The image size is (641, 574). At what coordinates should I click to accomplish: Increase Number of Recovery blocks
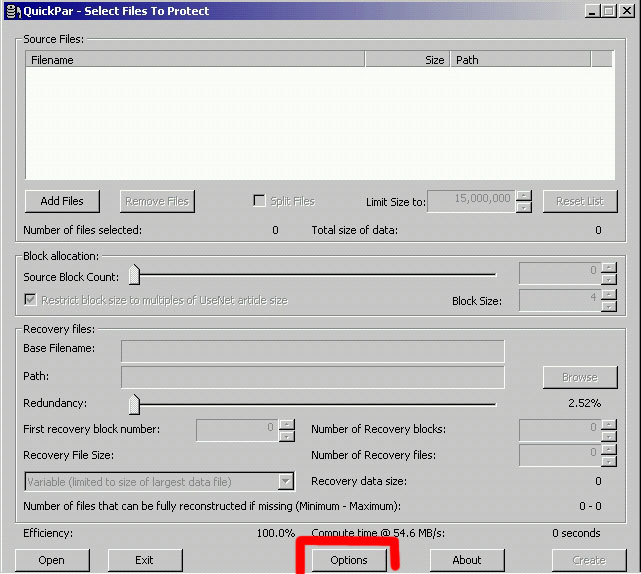609,425
